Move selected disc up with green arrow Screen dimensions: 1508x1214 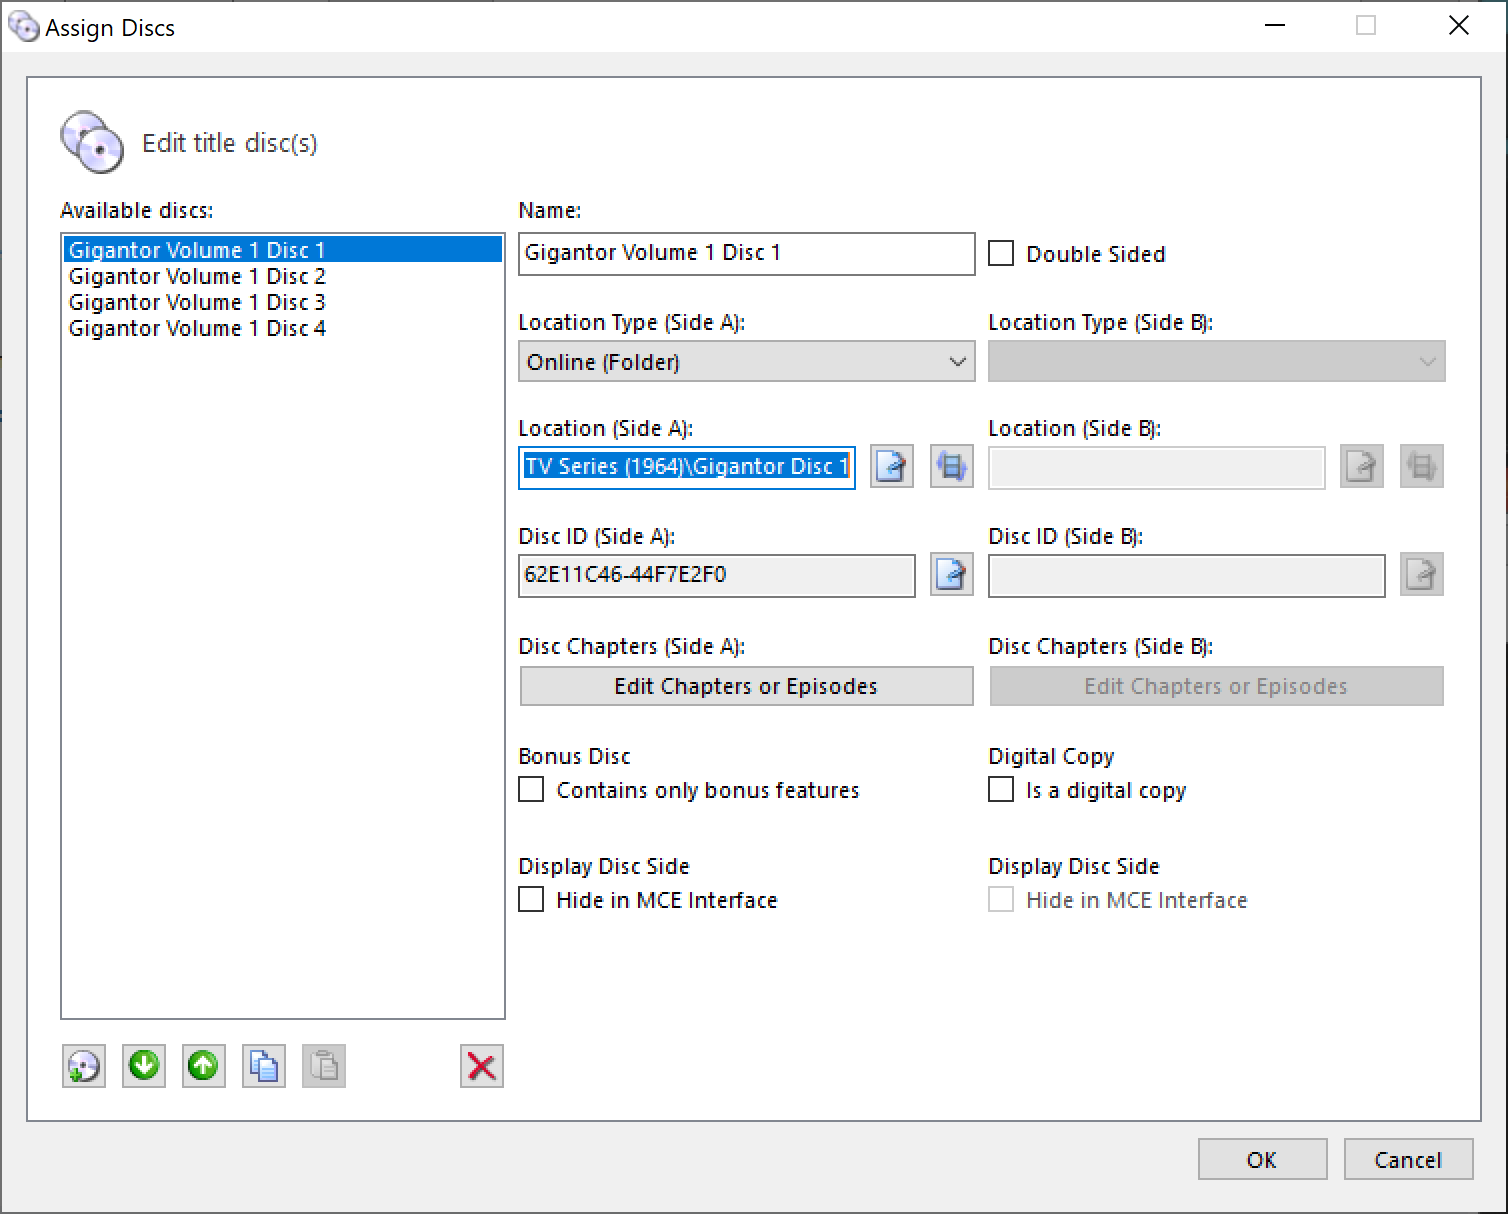coord(204,1066)
